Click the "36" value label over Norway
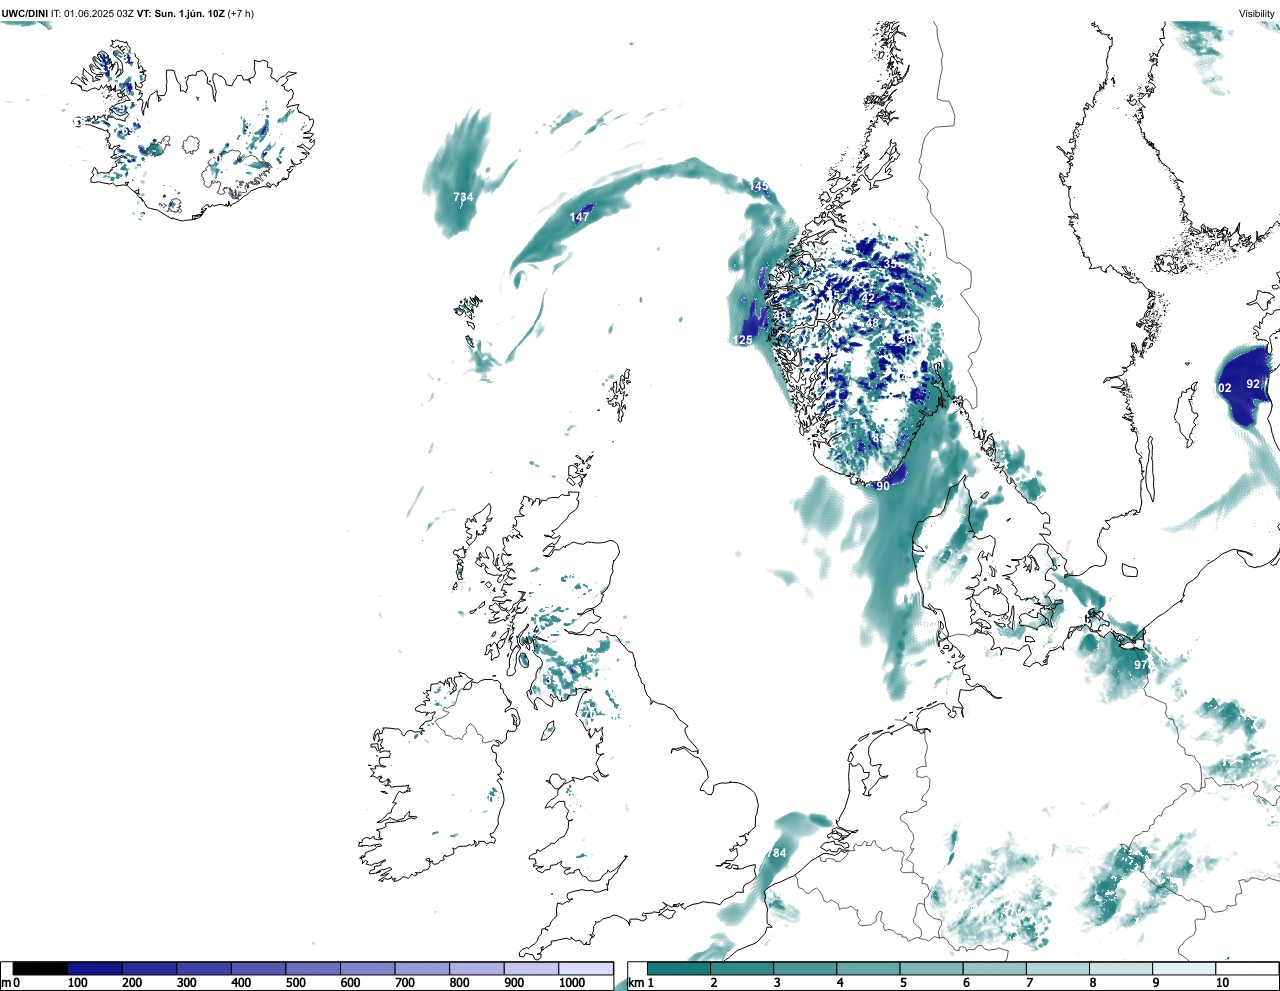The height and width of the screenshot is (991, 1280). click(x=906, y=340)
